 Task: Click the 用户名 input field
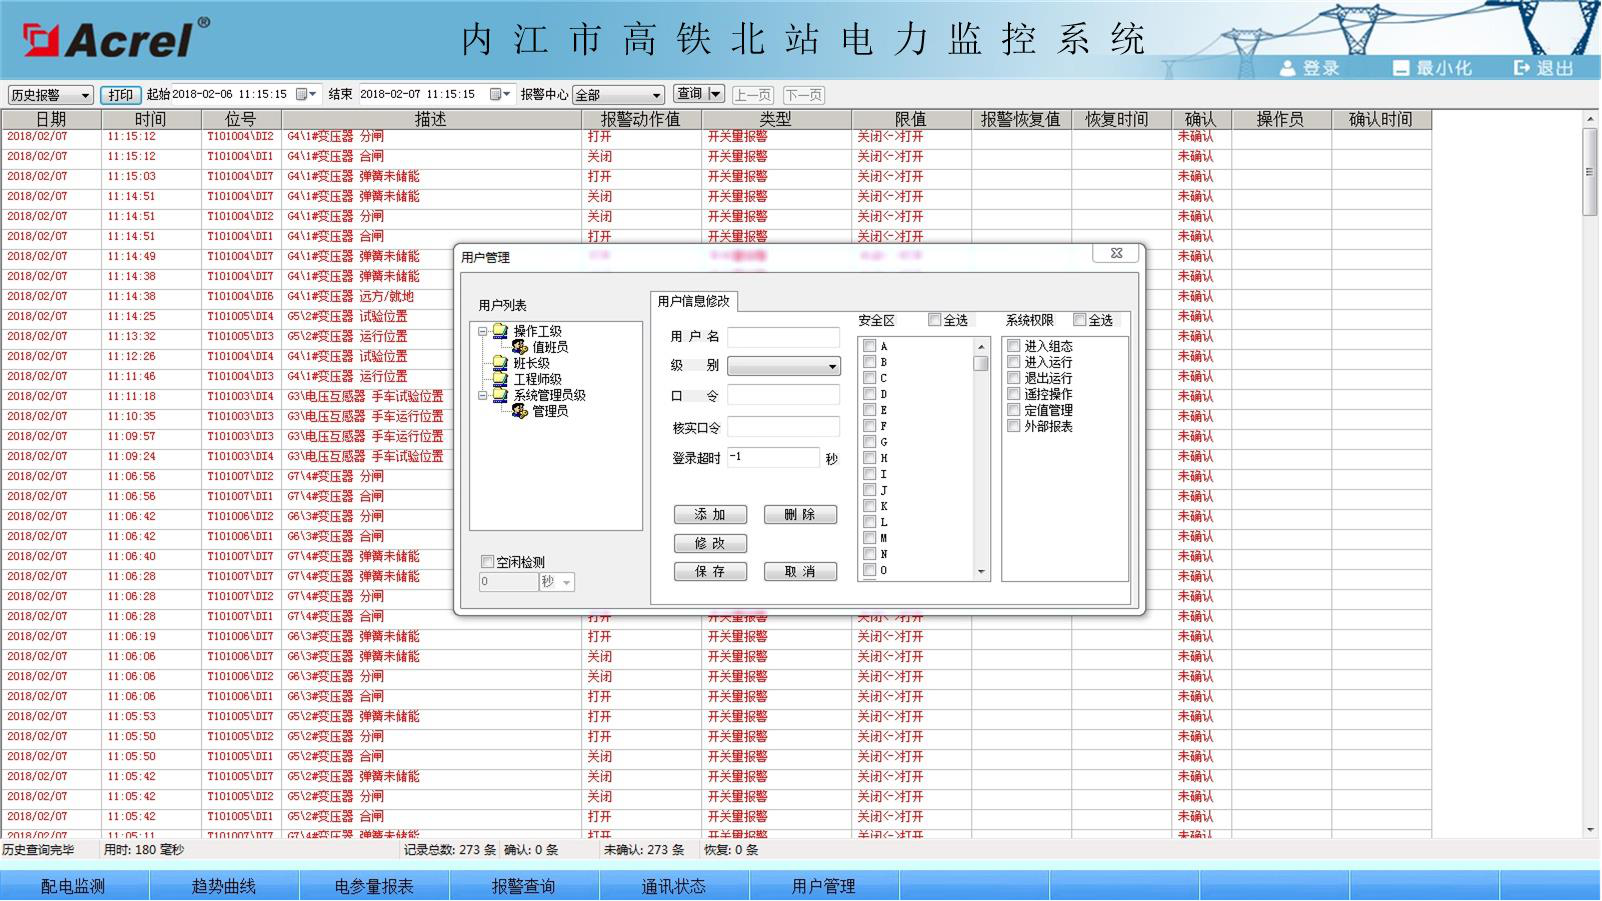783,337
